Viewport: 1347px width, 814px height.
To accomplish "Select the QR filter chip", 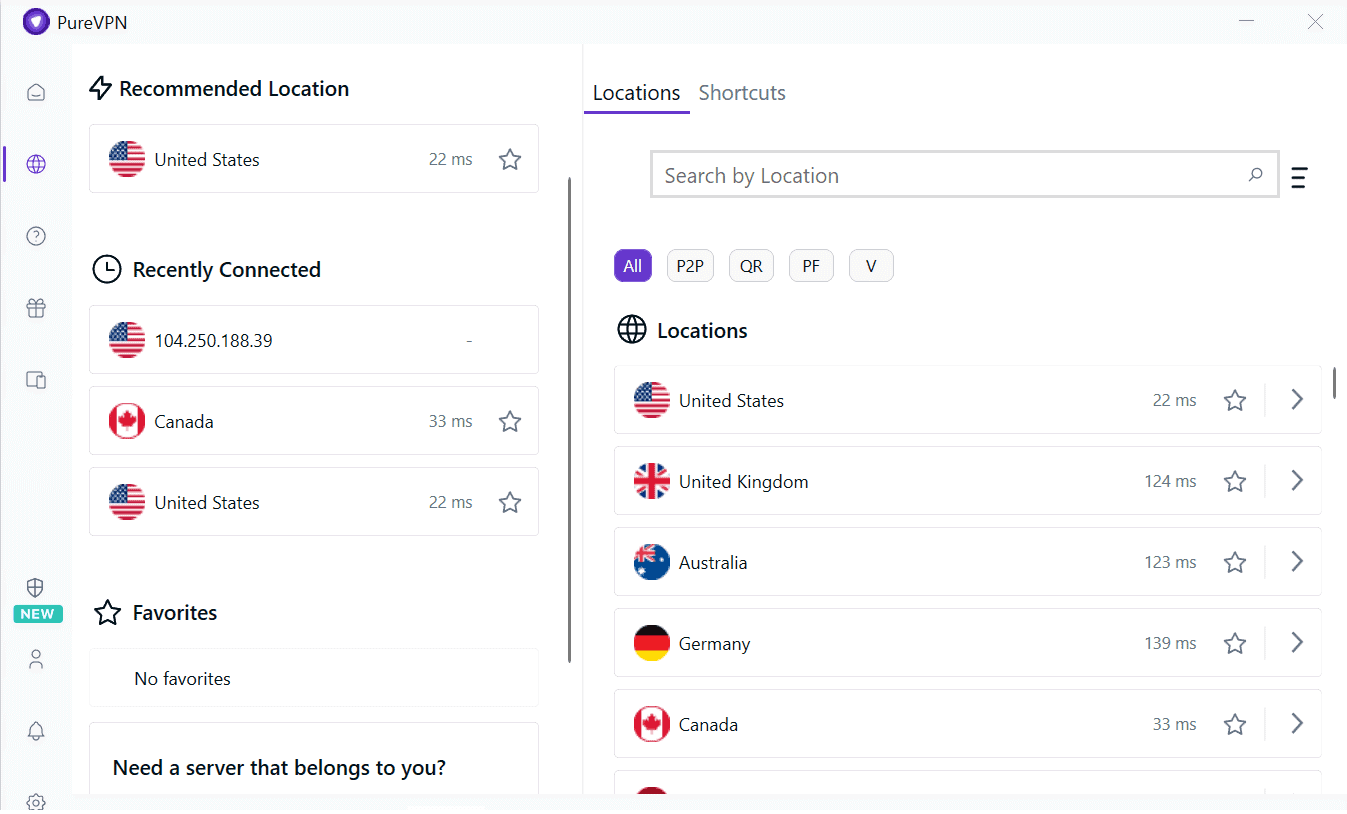I will click(x=751, y=266).
